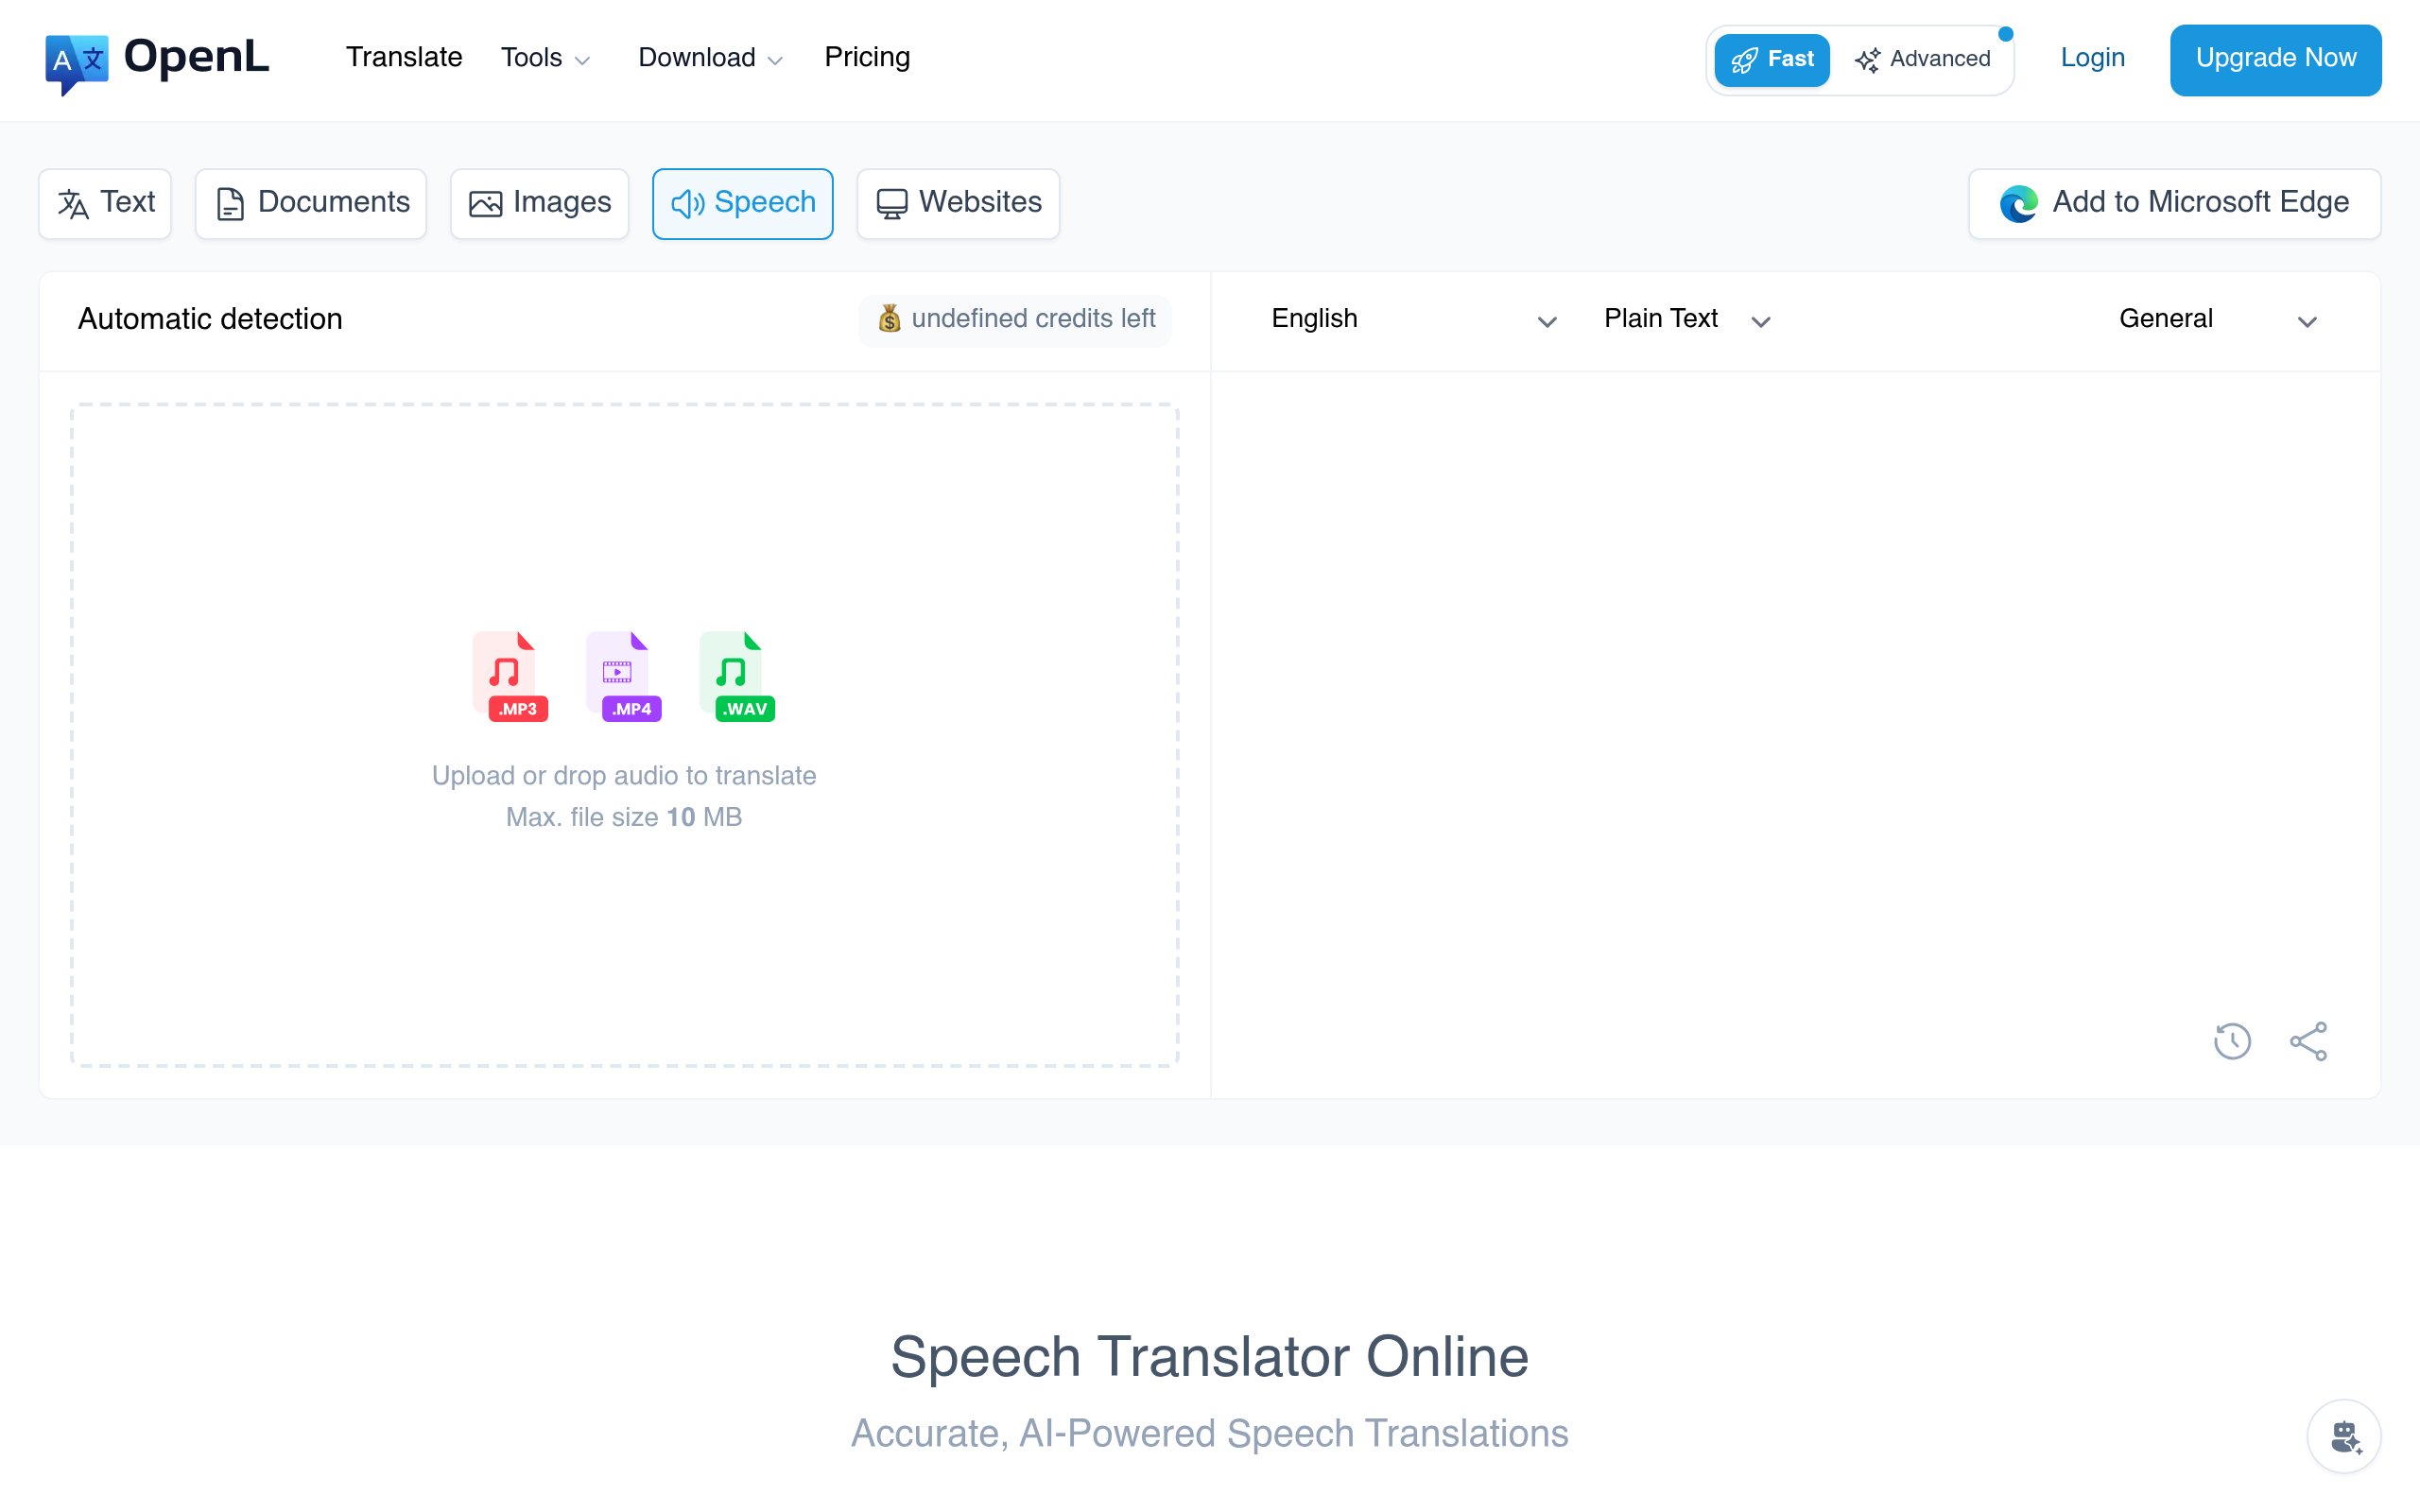Click the Microsoft Edge logo icon
The height and width of the screenshot is (1512, 2420).
tap(2018, 203)
